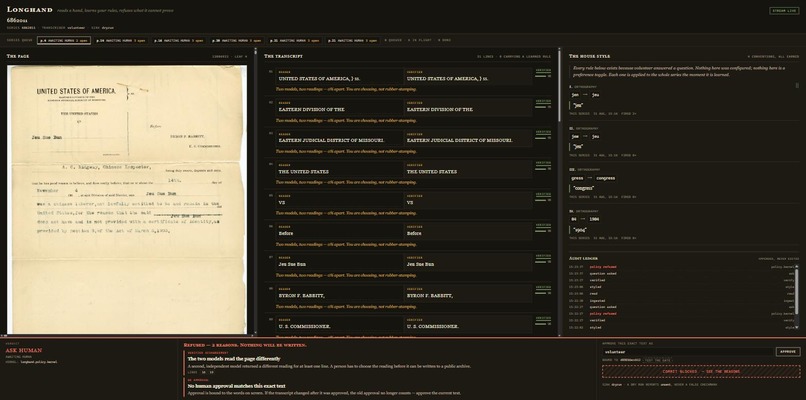Select reader reading 'U. S. COMMISSIONER.'
This screenshot has height=400, width=806.
pyautogui.click(x=339, y=324)
